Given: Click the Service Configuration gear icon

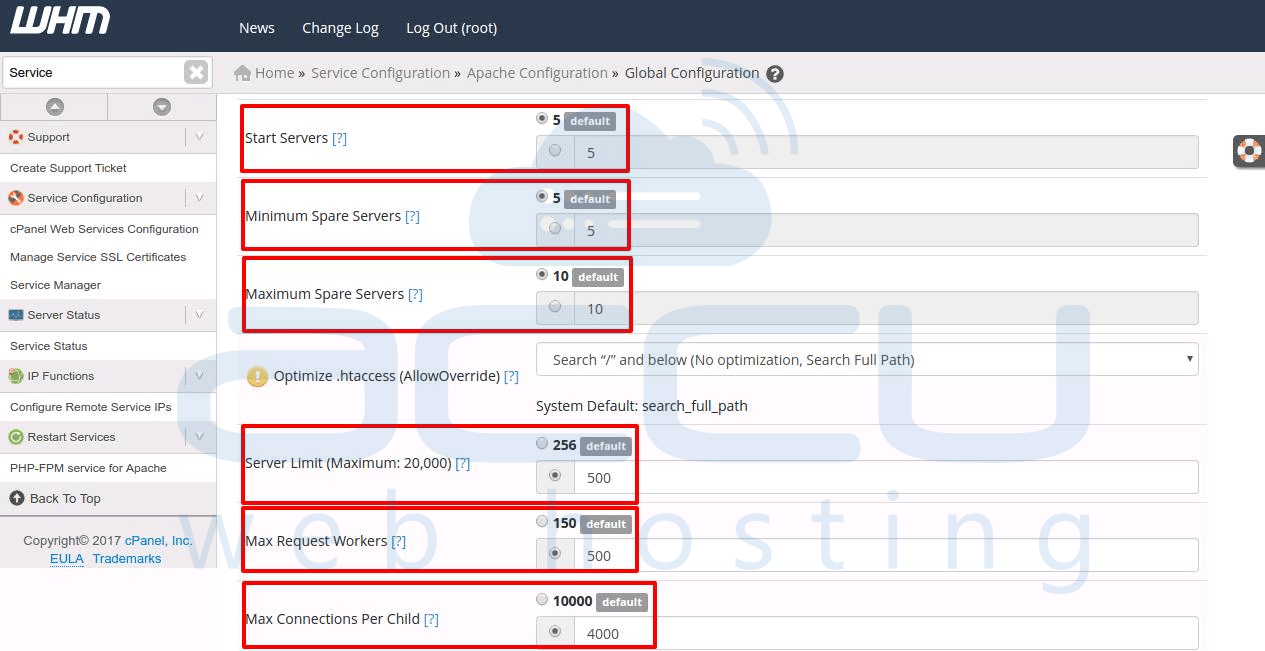Looking at the screenshot, I should [x=18, y=198].
